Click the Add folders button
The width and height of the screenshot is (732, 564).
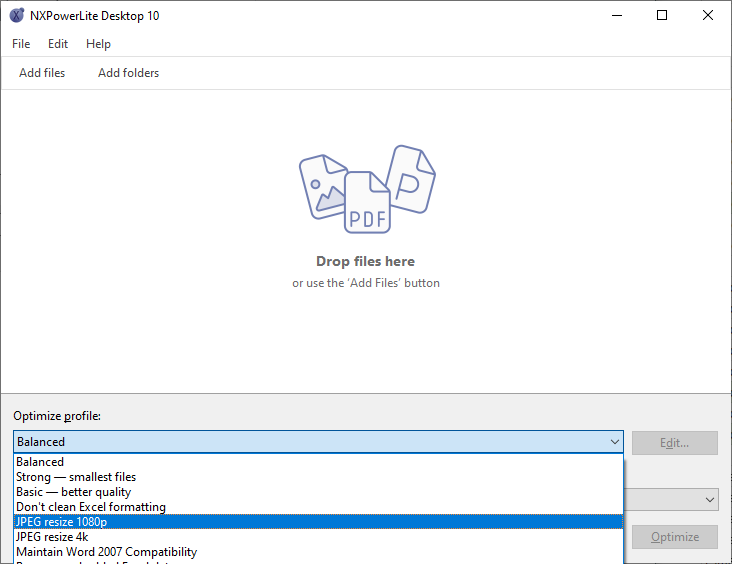click(x=128, y=73)
